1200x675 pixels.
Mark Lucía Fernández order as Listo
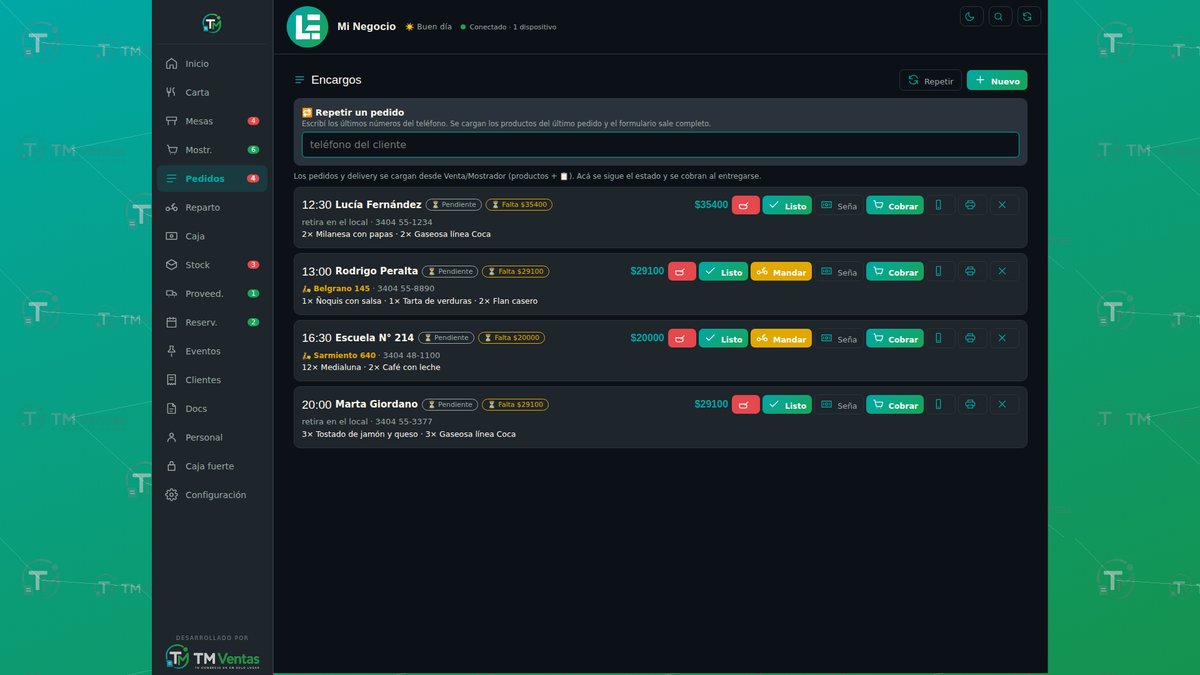pyautogui.click(x=787, y=205)
